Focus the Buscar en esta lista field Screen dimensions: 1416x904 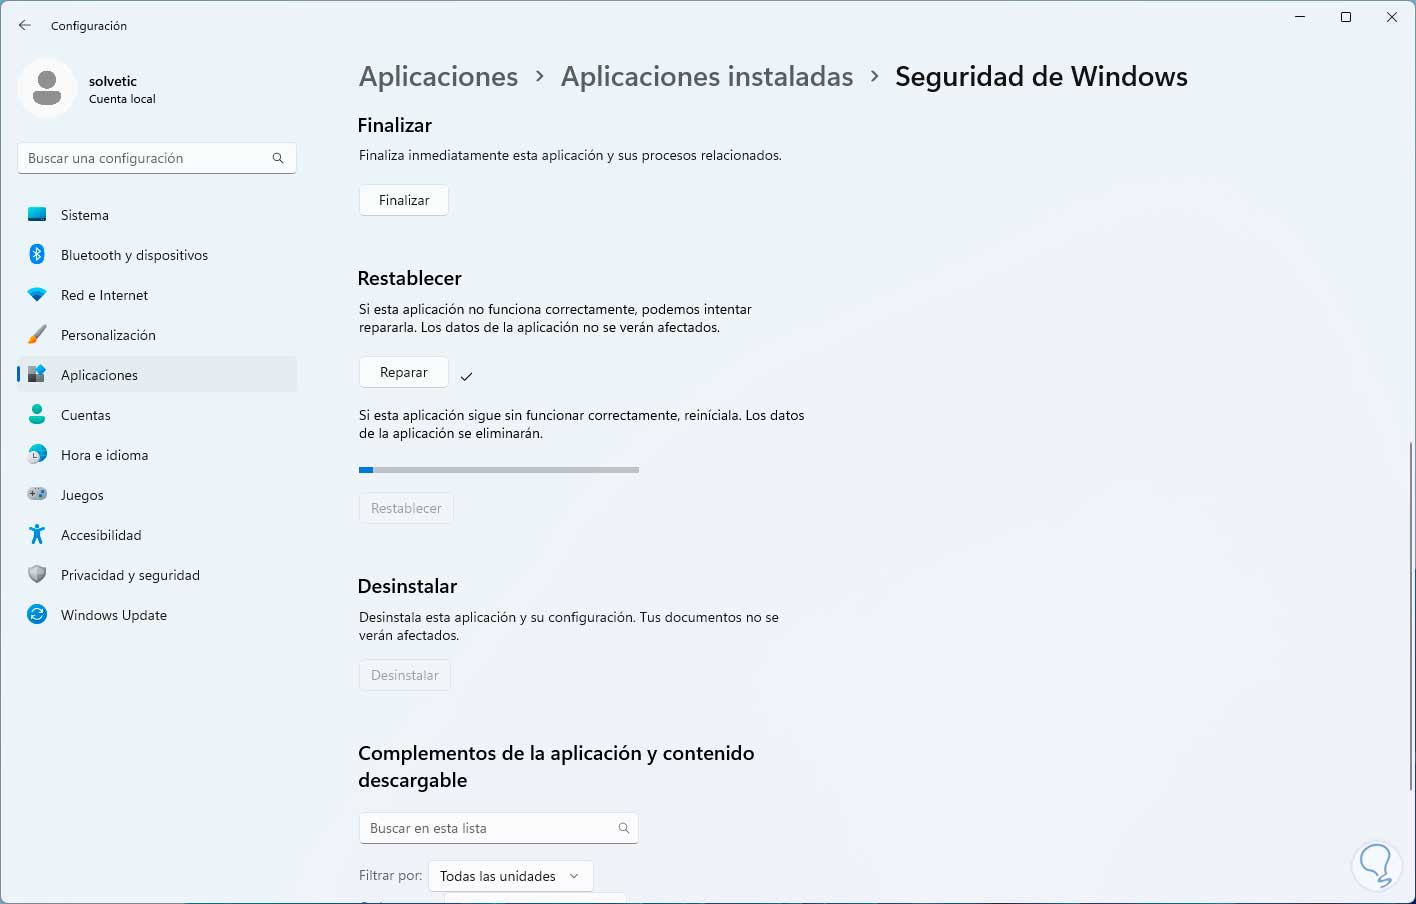(498, 828)
